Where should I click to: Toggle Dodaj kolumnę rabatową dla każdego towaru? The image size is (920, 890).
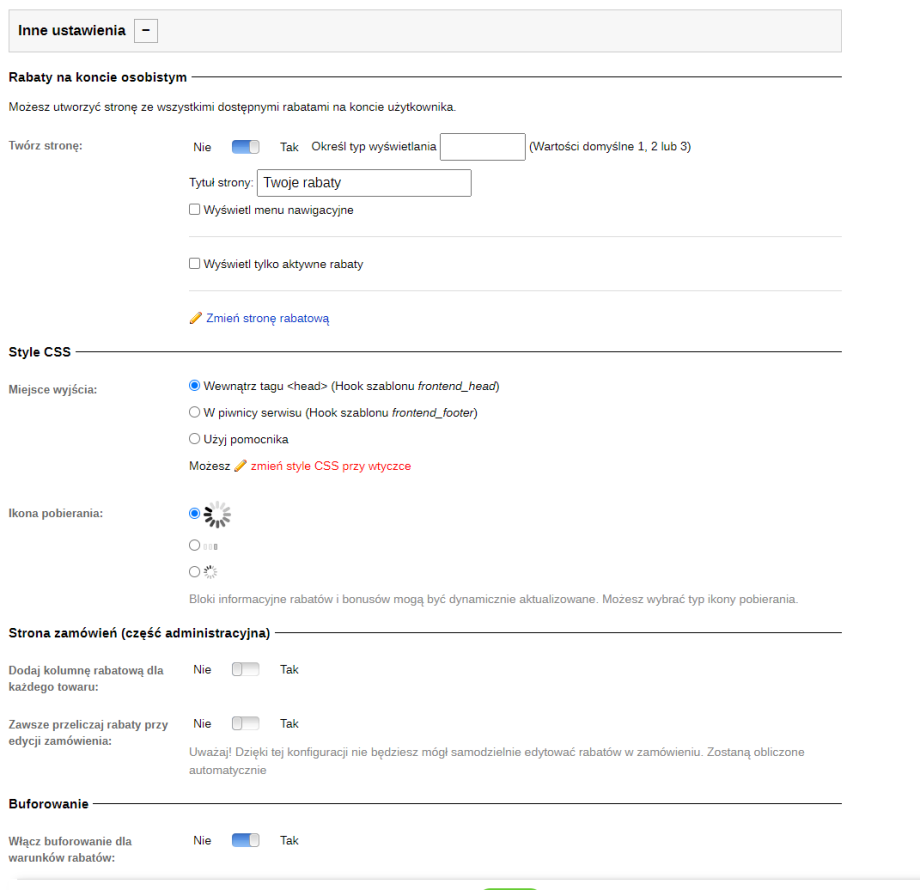coord(245,670)
